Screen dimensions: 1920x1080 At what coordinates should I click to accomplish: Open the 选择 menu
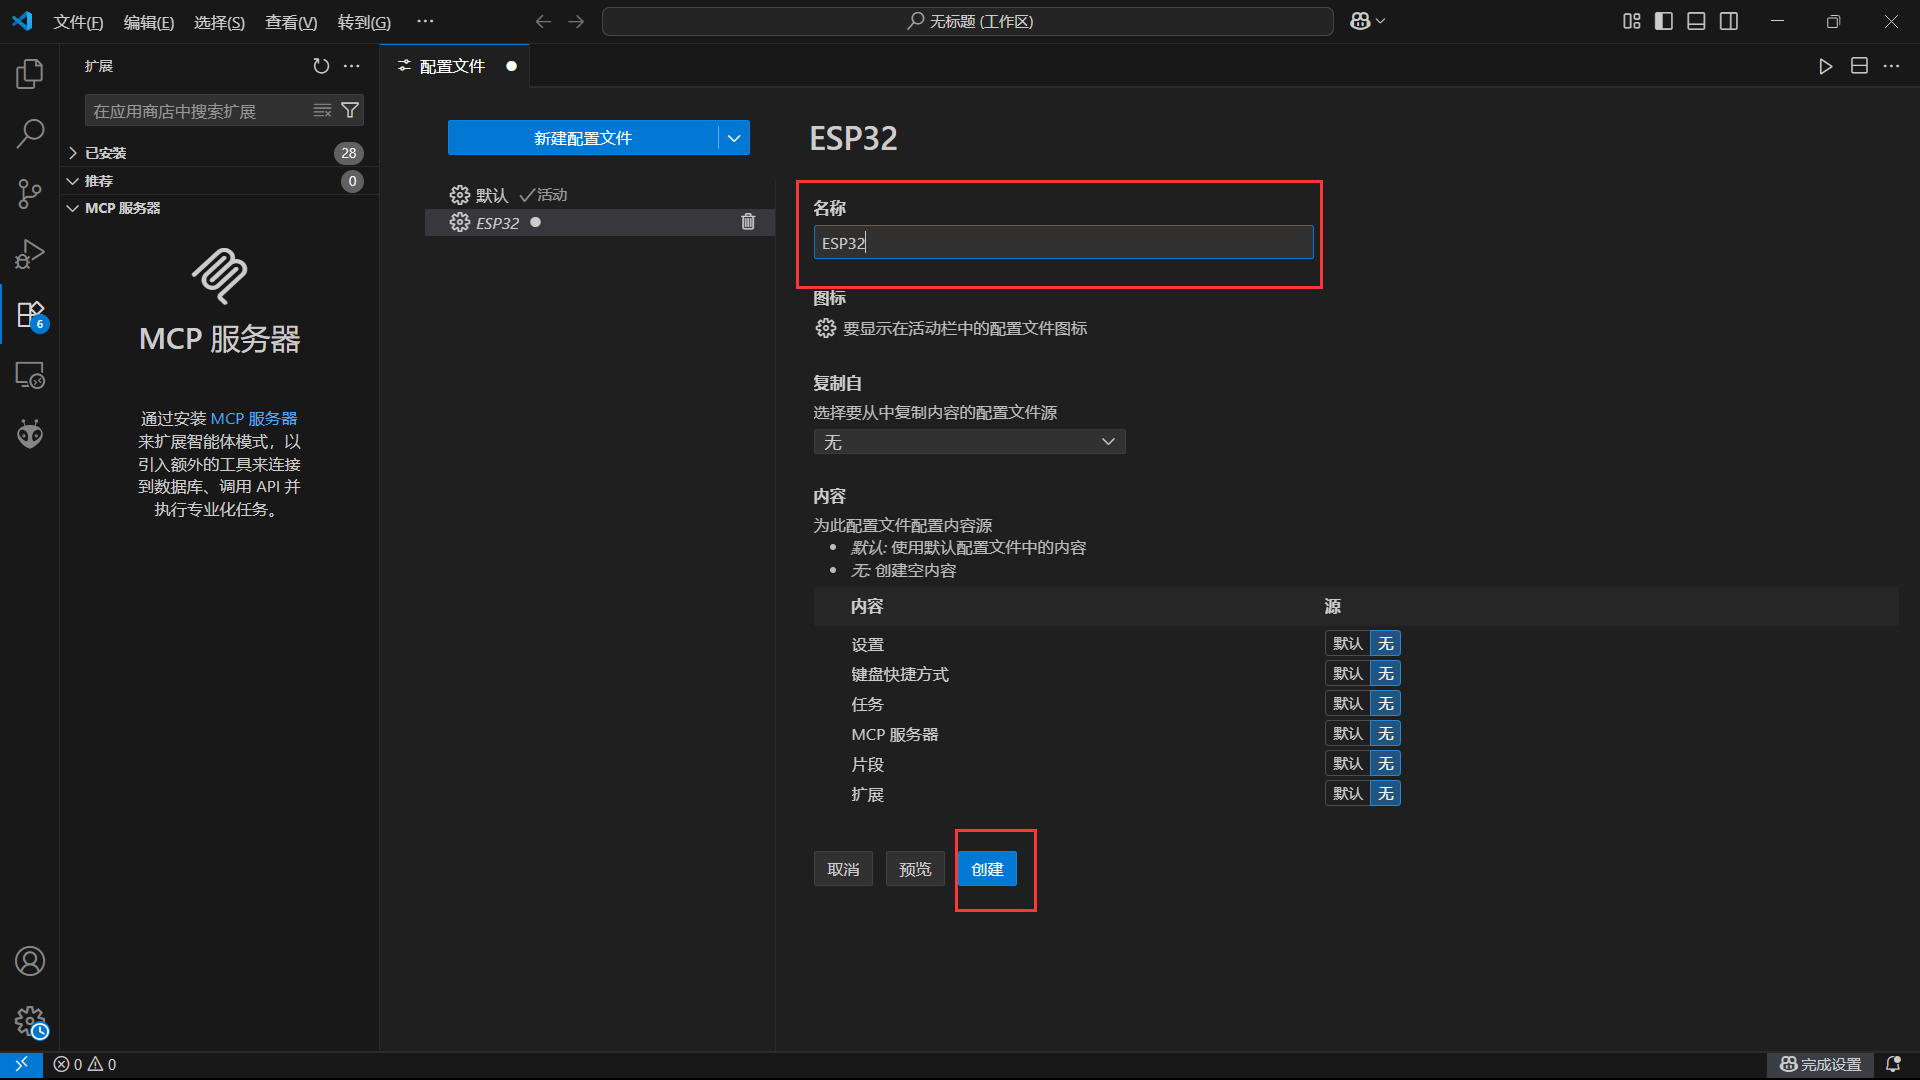click(219, 22)
